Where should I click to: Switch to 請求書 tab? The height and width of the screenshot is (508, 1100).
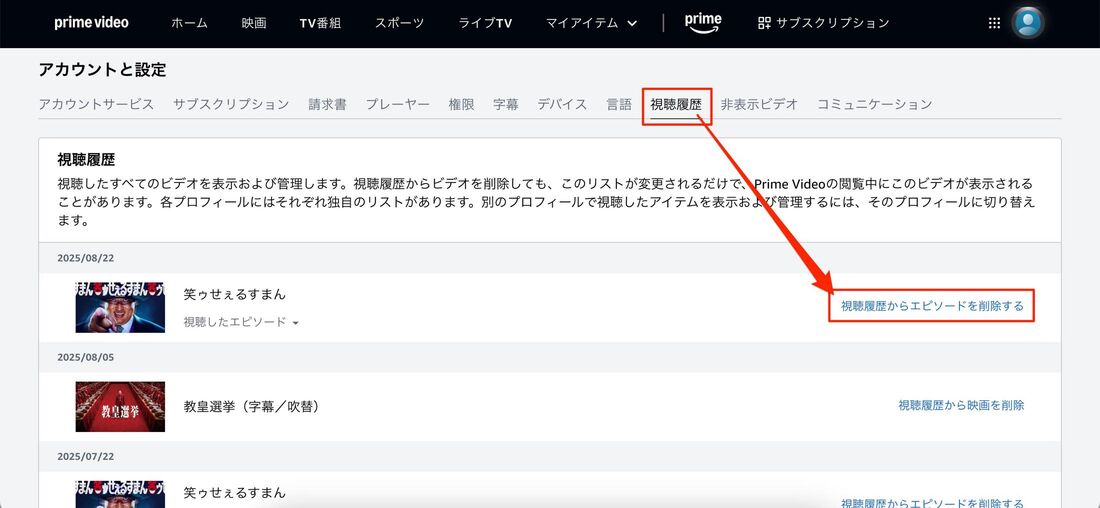coord(327,105)
